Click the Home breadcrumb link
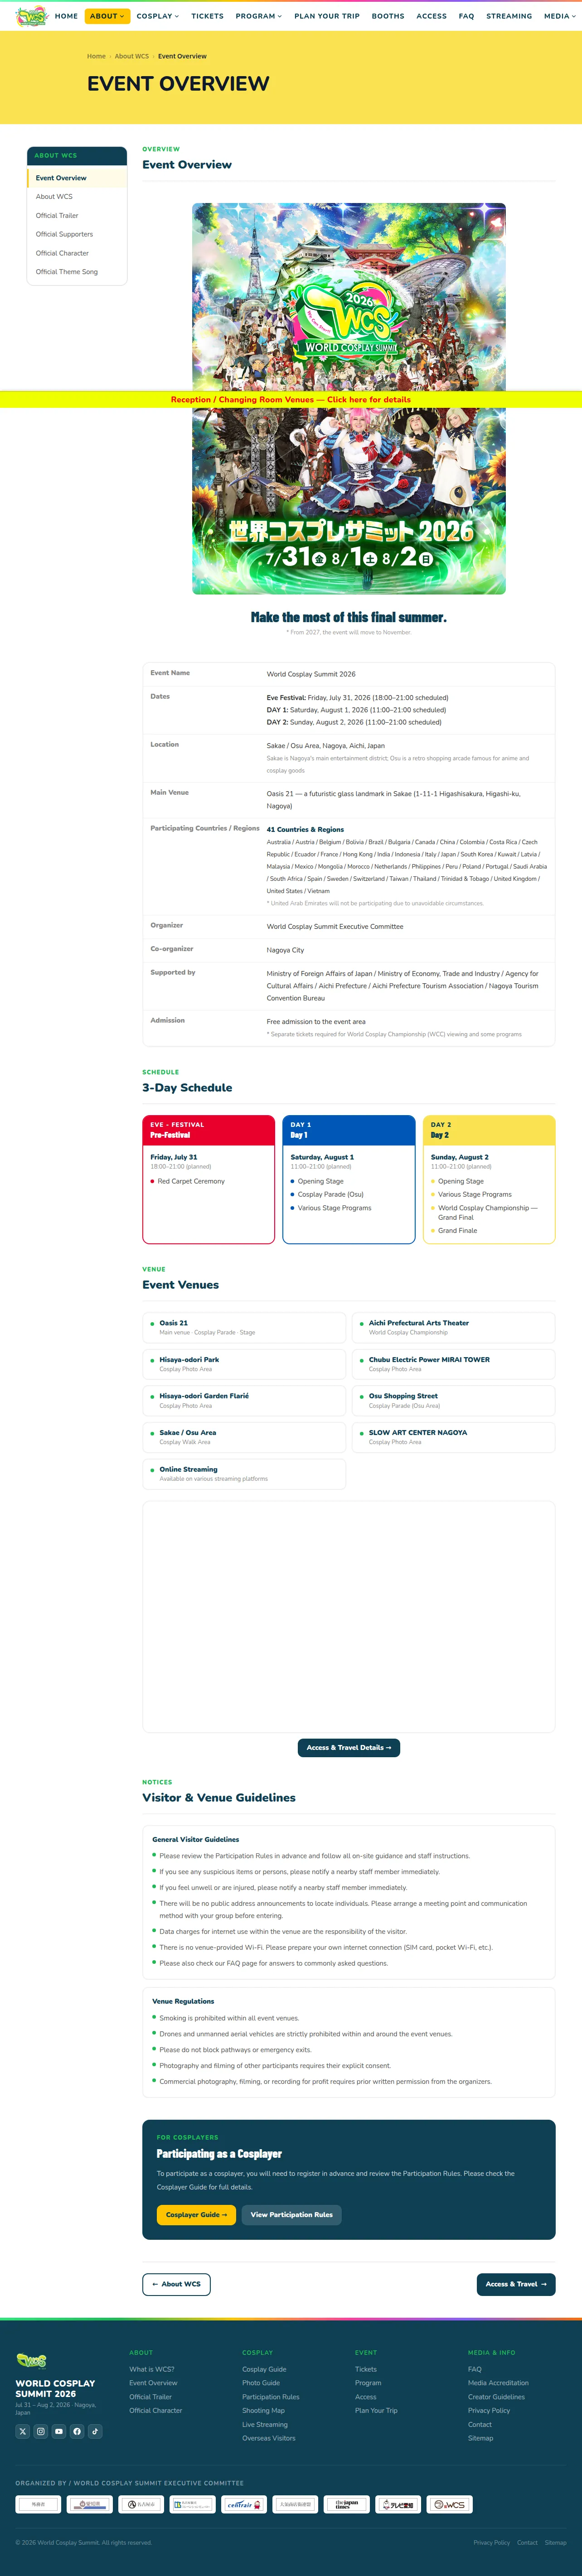Image resolution: width=582 pixels, height=2576 pixels. [x=96, y=56]
